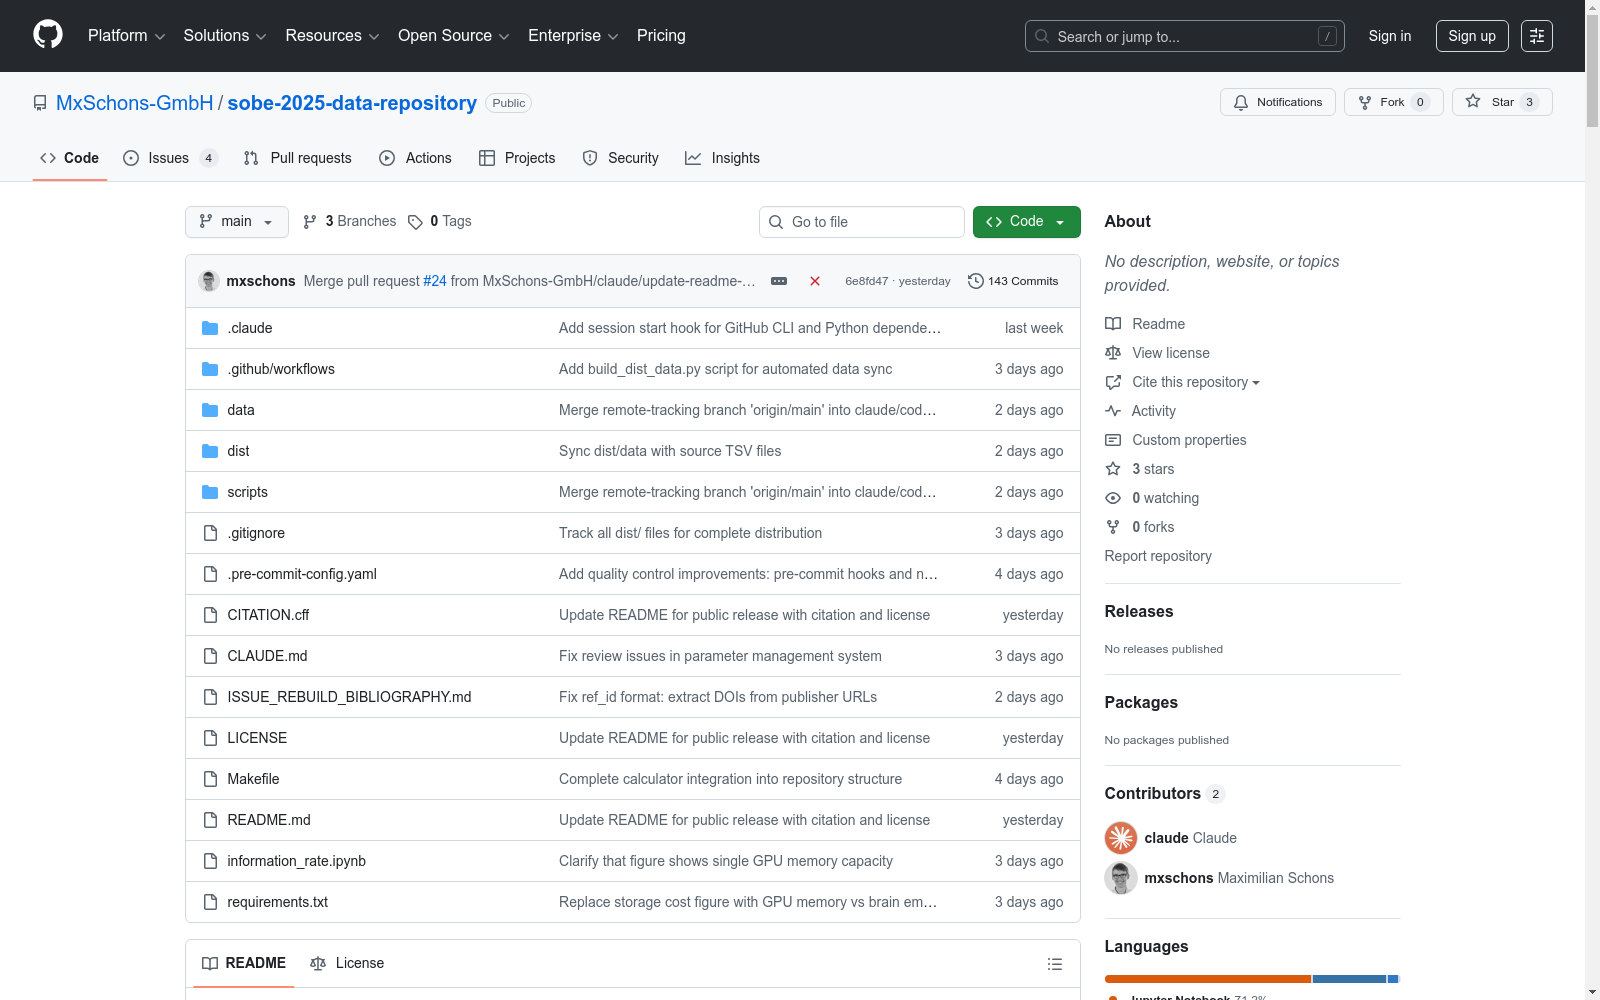The height and width of the screenshot is (1000, 1600).
Task: Open the .github/workflows folder
Action: click(281, 369)
